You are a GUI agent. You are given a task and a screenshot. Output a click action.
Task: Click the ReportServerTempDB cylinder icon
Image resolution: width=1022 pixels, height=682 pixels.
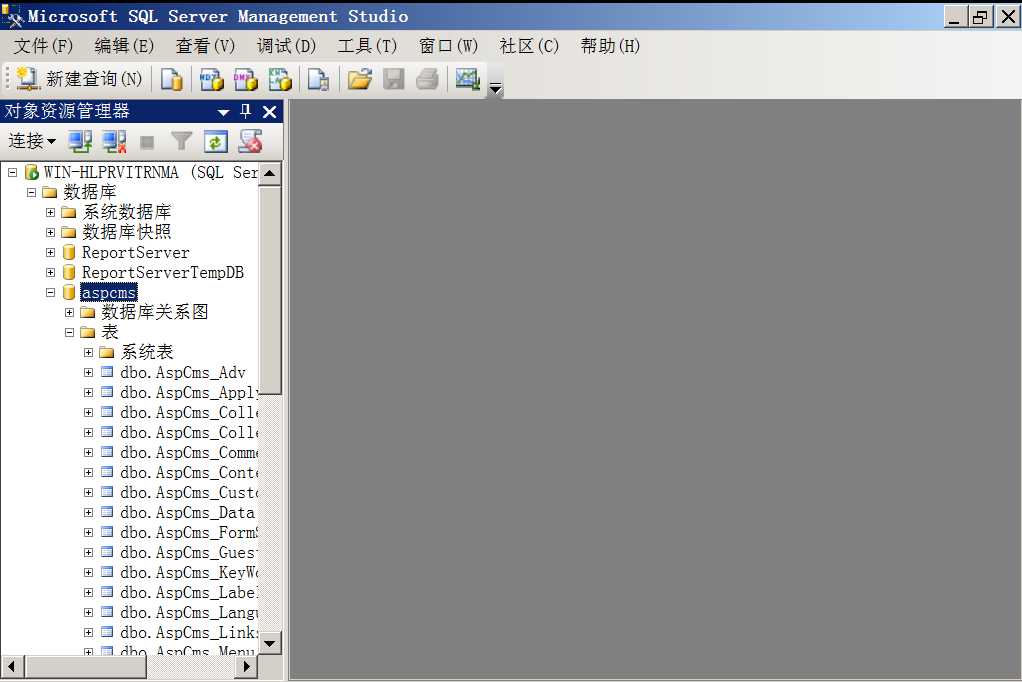tap(69, 272)
